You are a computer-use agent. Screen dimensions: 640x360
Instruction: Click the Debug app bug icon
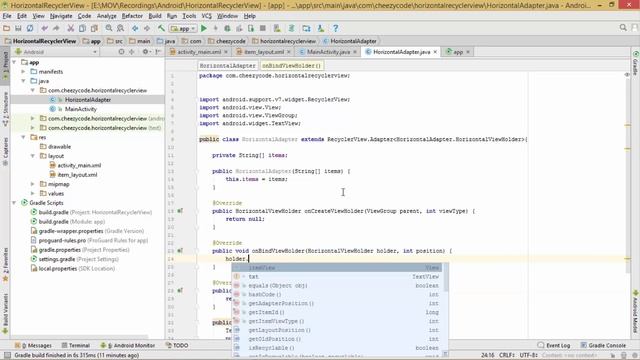227,28
